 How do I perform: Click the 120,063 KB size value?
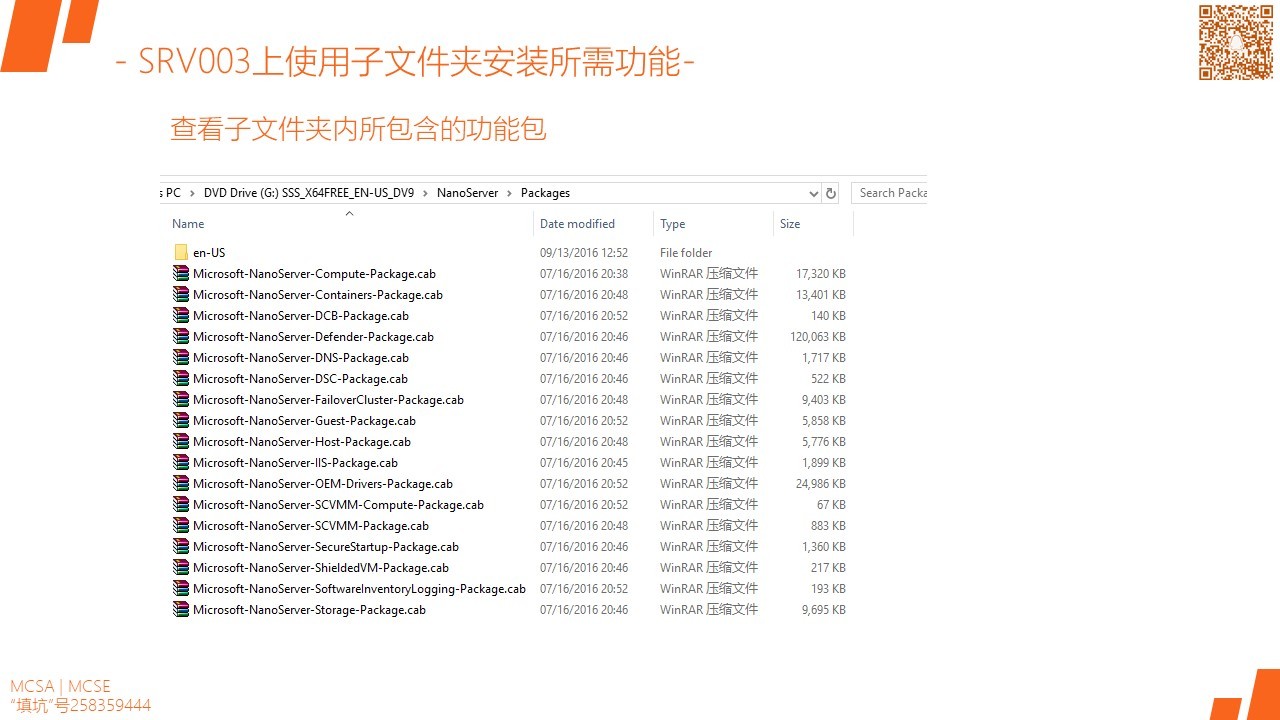tap(818, 337)
